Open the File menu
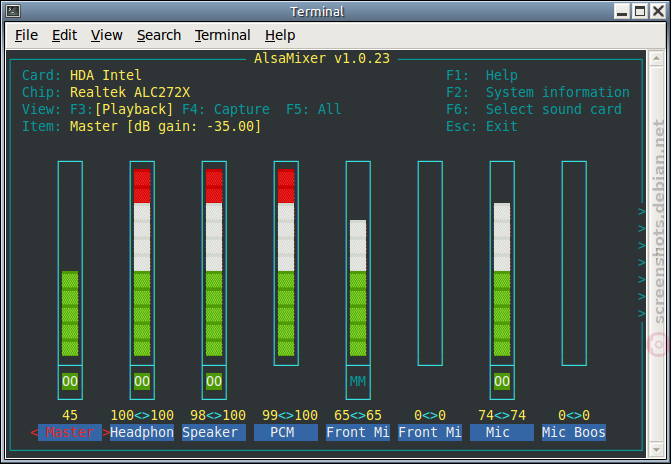Screen dimensions: 671x464 26,35
